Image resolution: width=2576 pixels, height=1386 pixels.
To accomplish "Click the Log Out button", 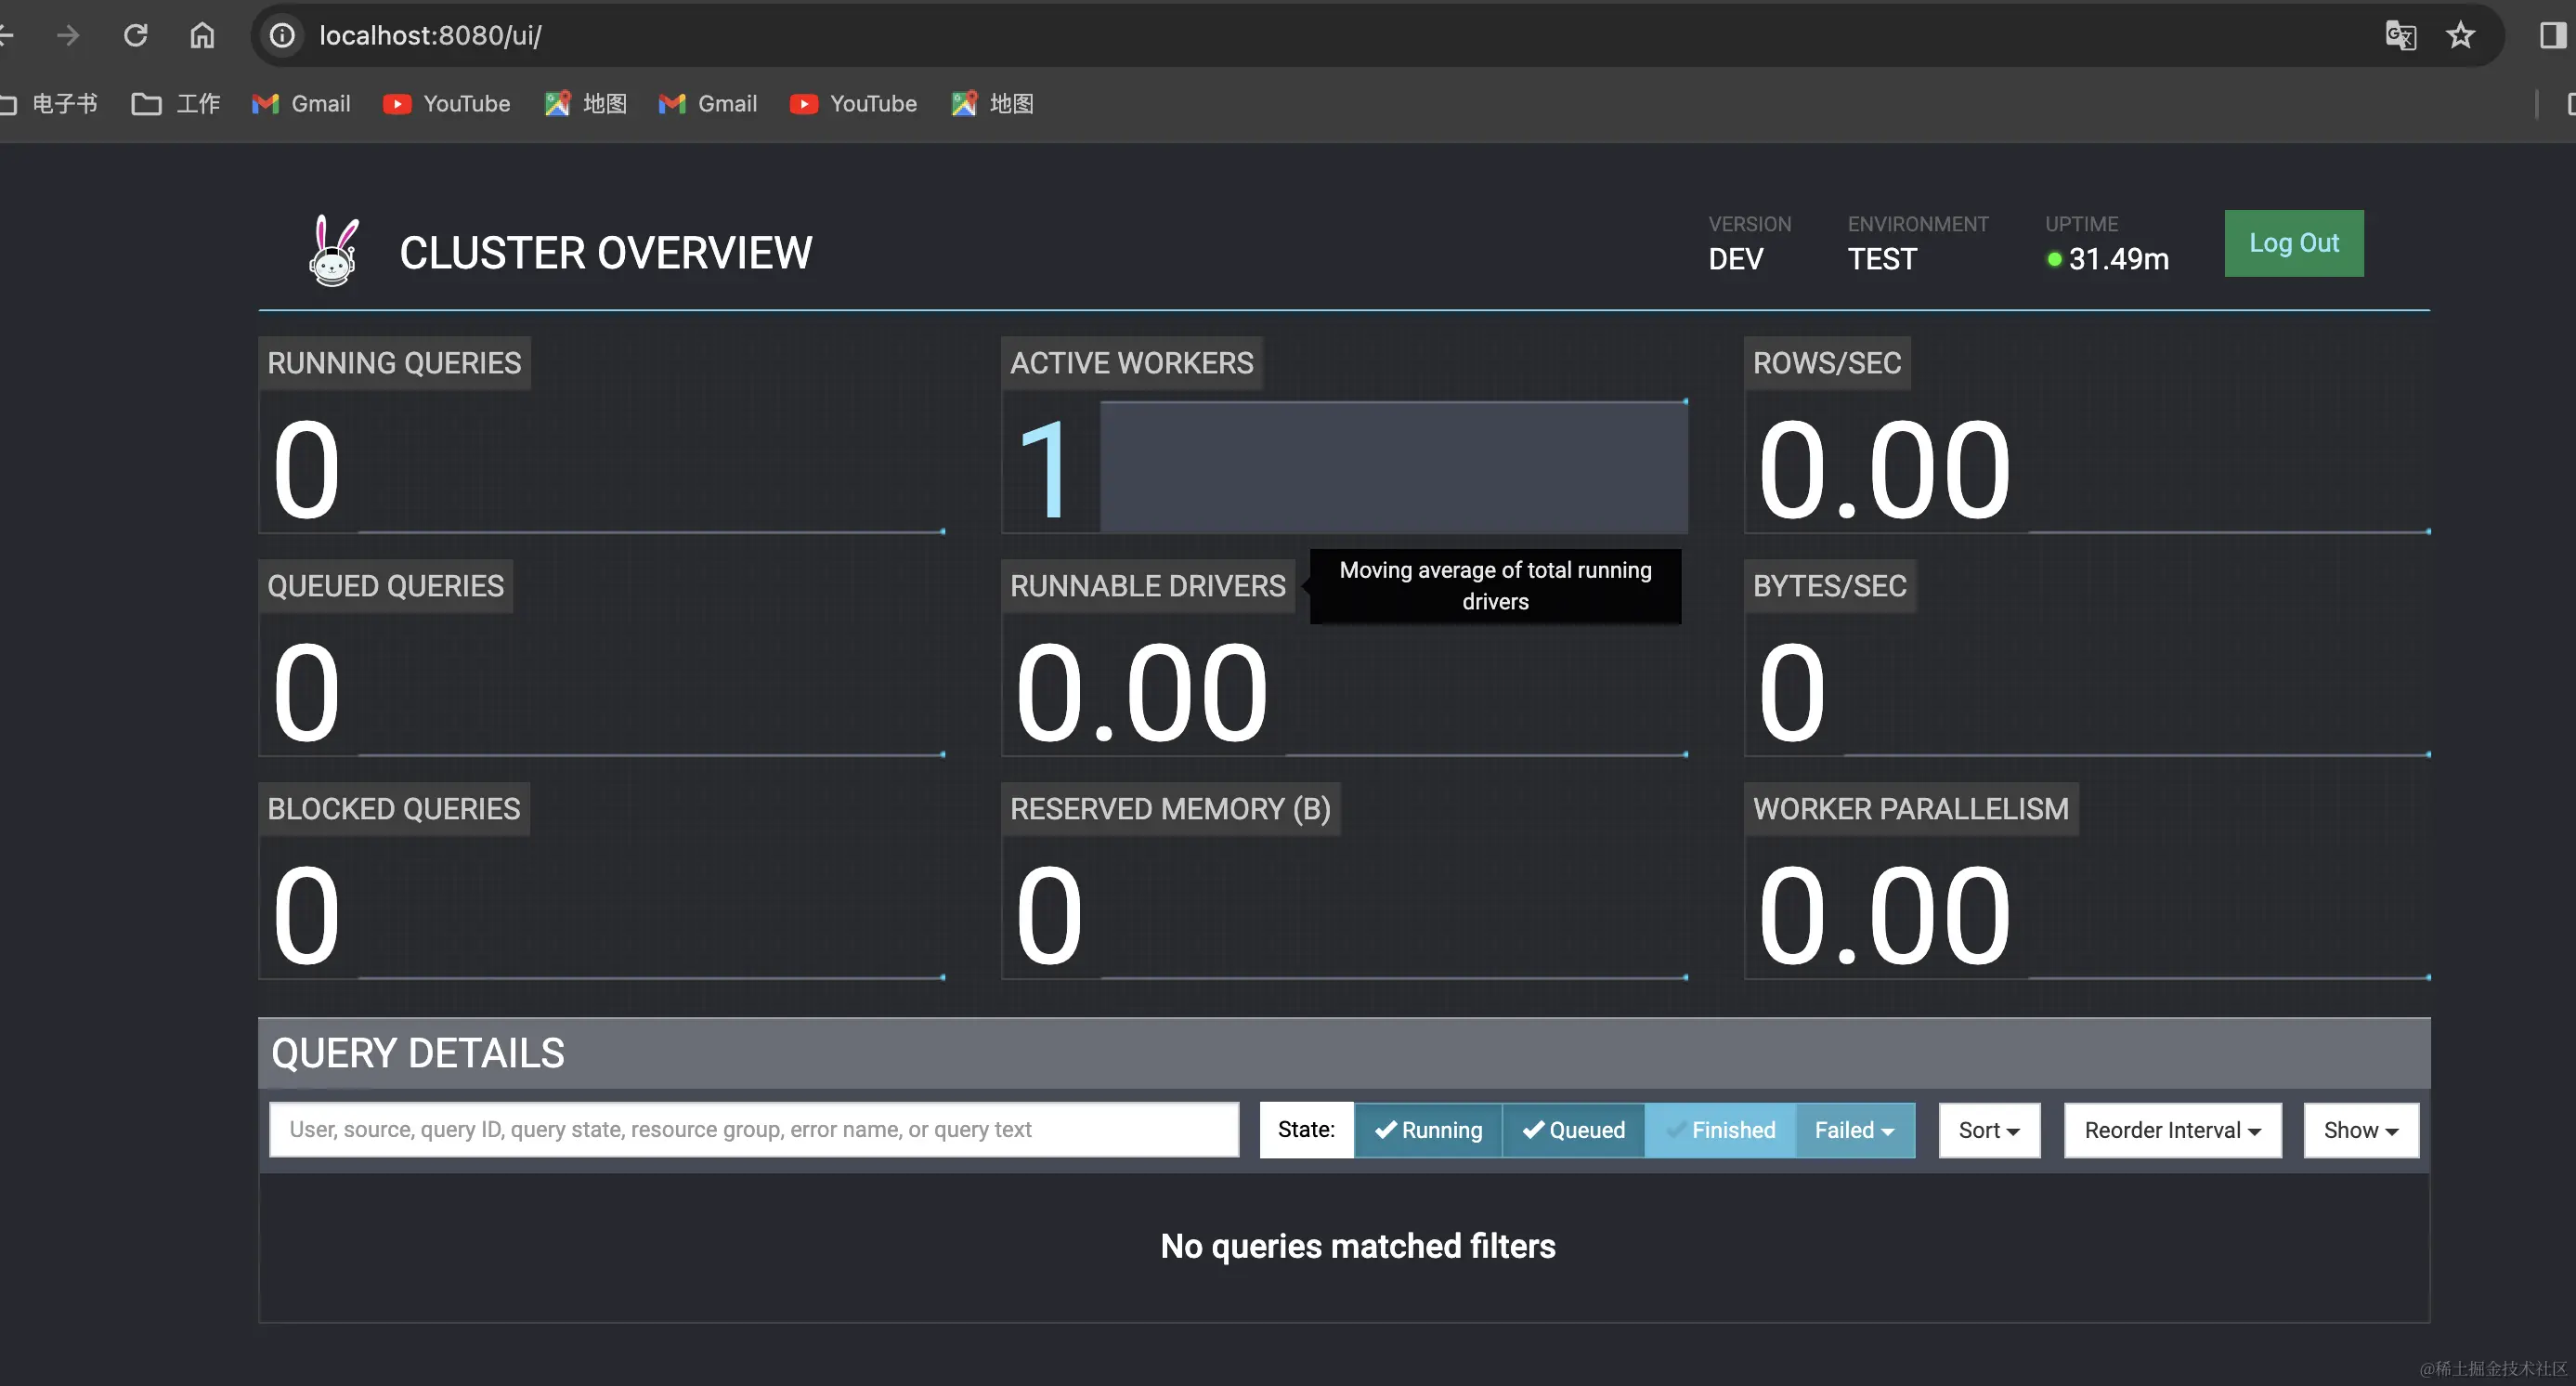I will (x=2293, y=243).
